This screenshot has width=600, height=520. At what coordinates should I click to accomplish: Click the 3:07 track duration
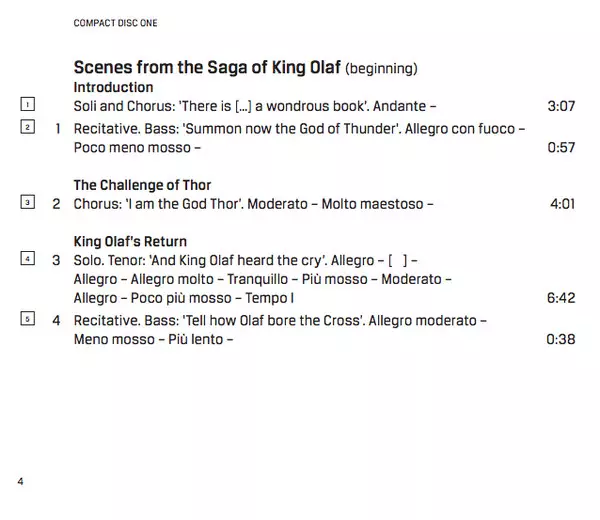(x=562, y=106)
